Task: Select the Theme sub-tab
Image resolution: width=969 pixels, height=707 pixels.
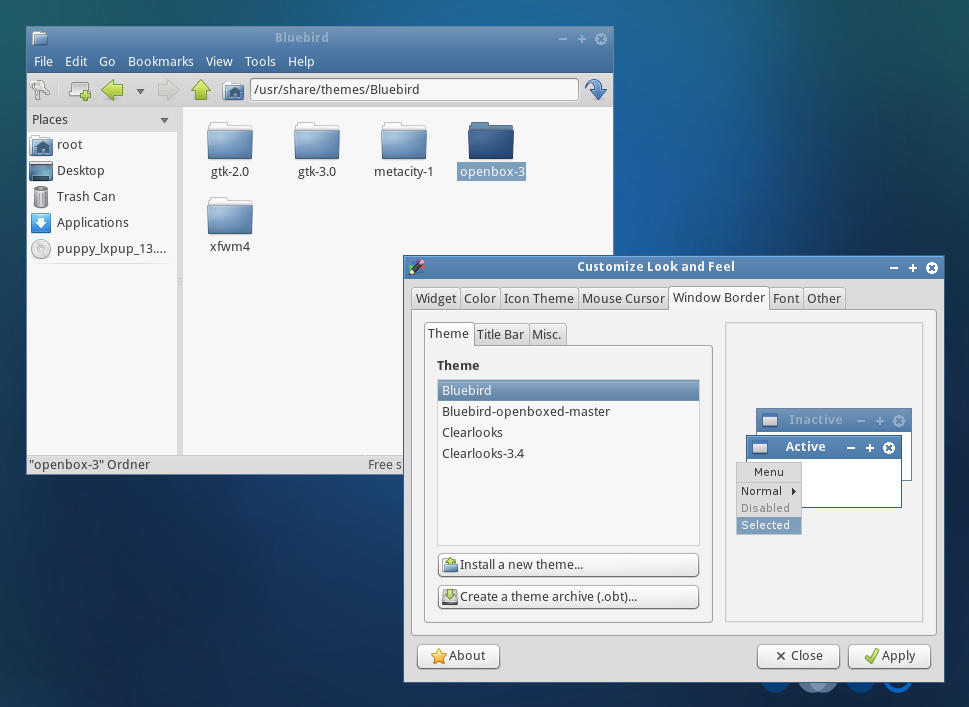Action: click(448, 334)
